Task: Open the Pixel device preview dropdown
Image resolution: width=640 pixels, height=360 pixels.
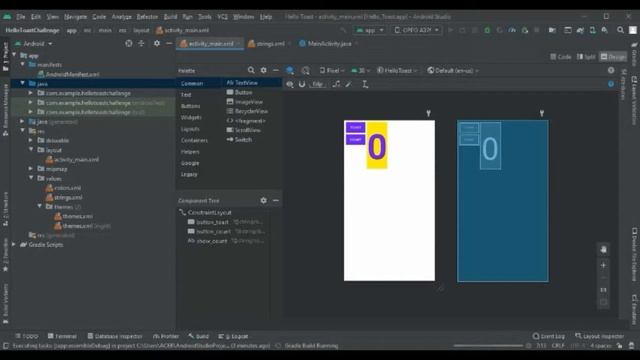Action: coord(332,70)
